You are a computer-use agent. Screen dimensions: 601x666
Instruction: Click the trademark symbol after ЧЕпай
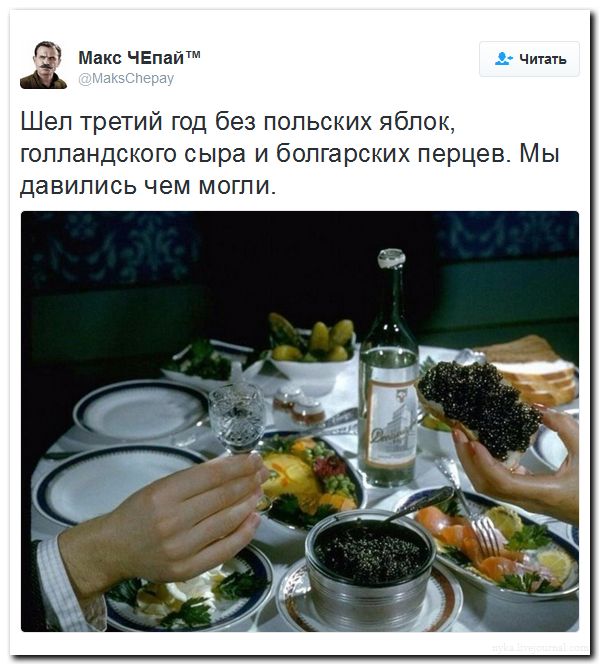click(x=193, y=54)
